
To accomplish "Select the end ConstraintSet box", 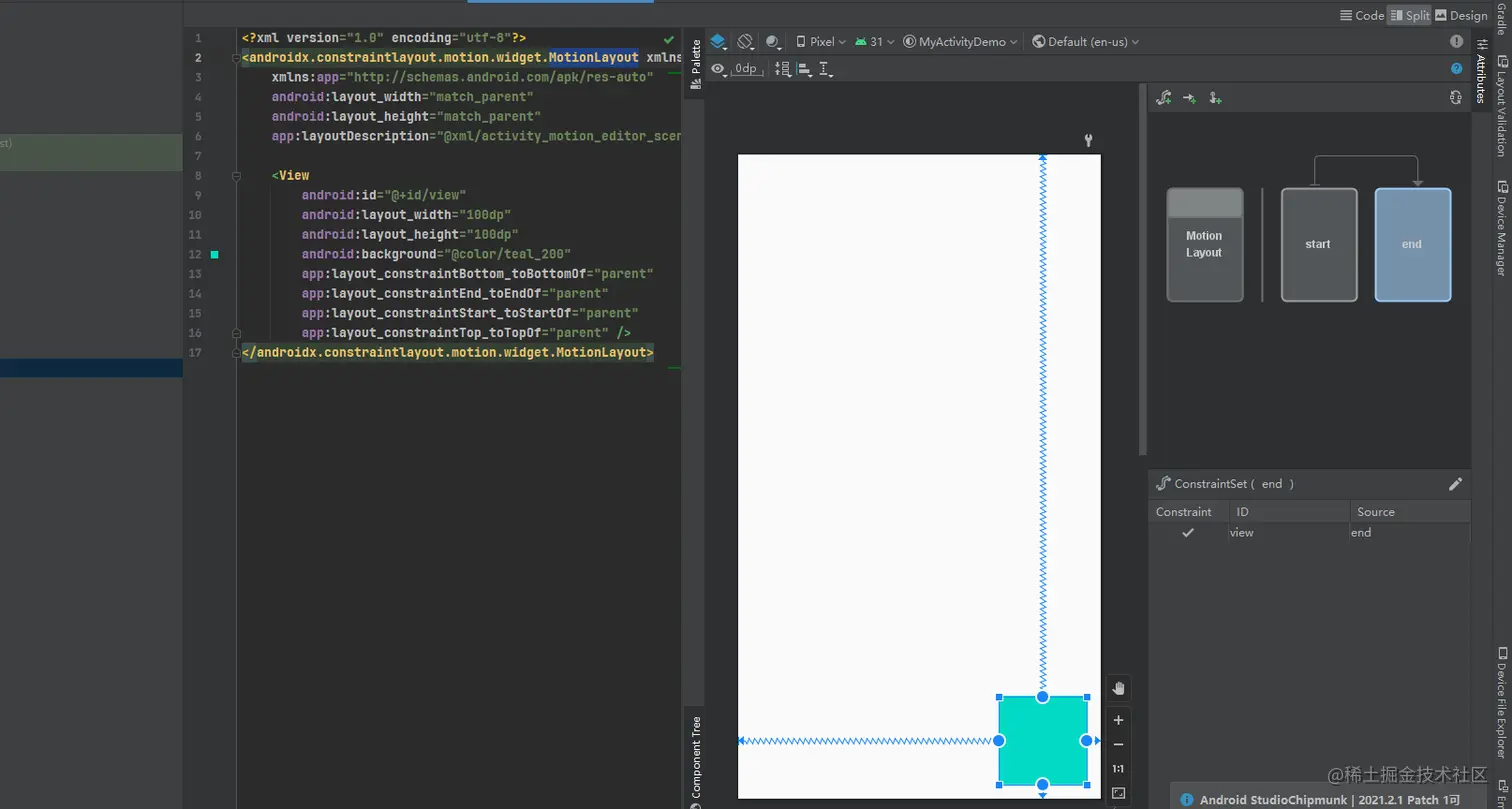I will [x=1413, y=245].
